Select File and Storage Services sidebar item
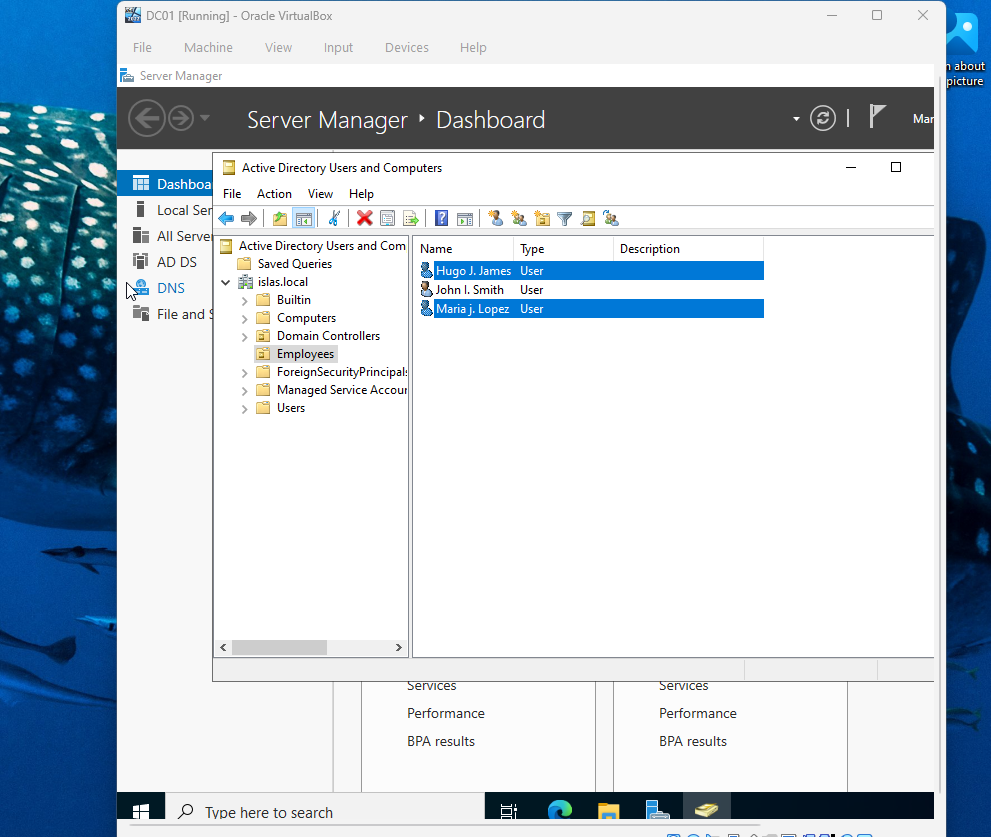 pos(166,314)
